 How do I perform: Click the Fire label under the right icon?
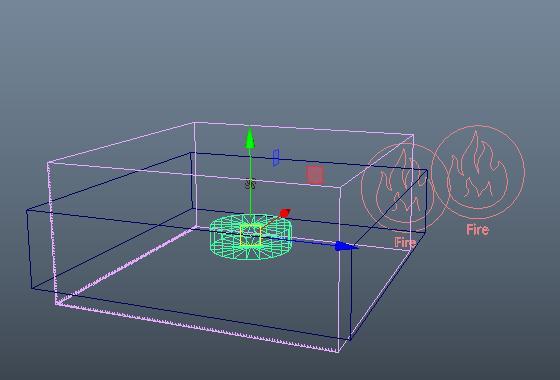point(478,230)
